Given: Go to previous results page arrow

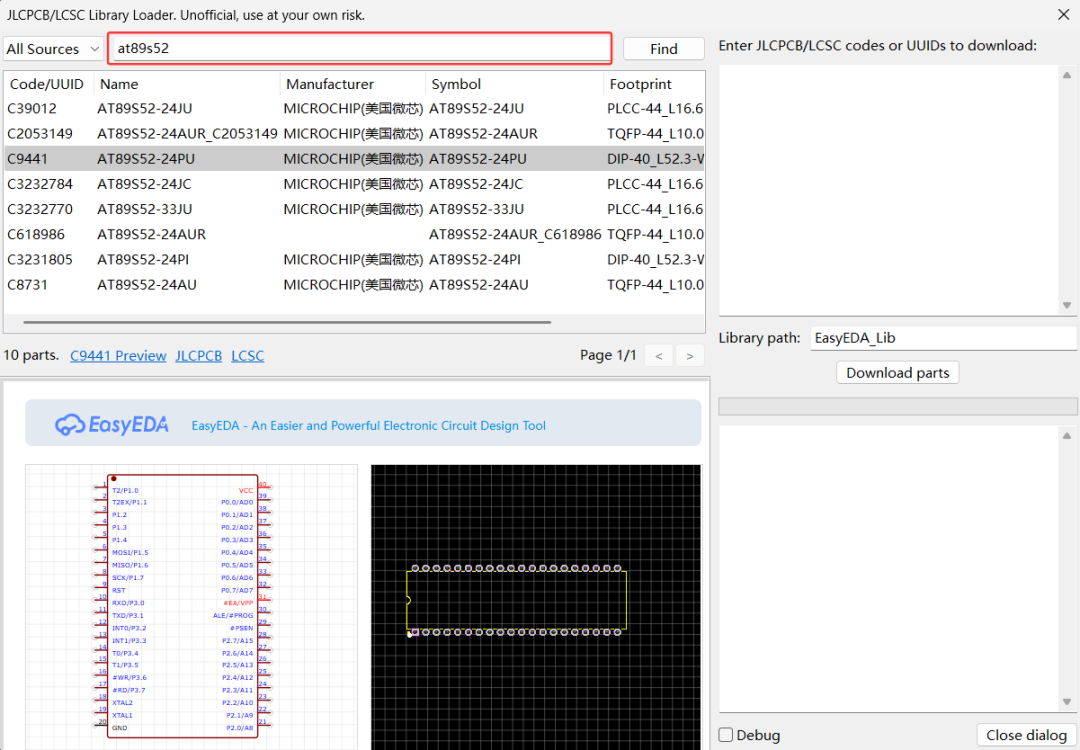Looking at the screenshot, I should [659, 356].
